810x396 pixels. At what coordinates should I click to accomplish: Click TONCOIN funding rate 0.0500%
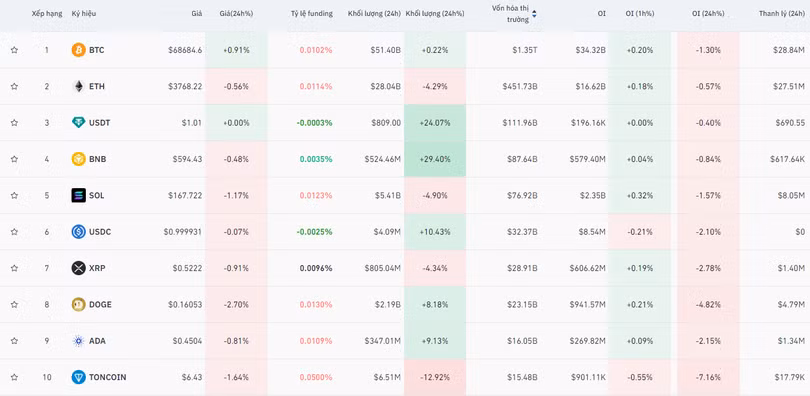pos(316,377)
